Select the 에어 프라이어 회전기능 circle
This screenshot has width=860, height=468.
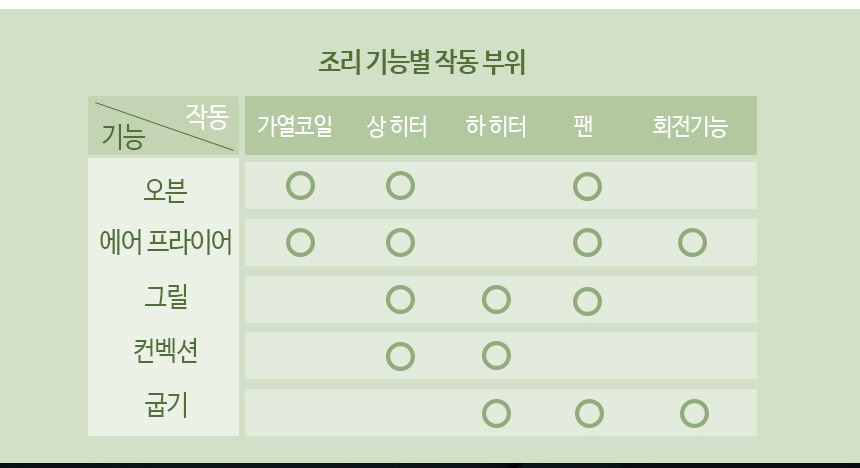692,242
